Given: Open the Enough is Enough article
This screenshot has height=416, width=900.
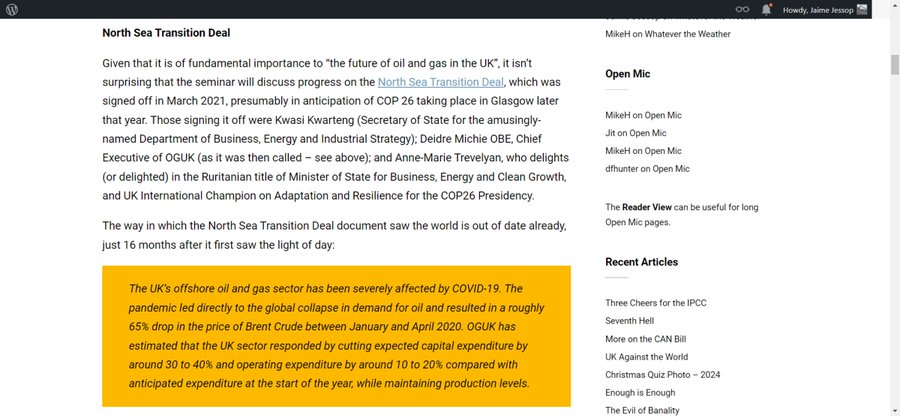Looking at the screenshot, I should pos(640,392).
